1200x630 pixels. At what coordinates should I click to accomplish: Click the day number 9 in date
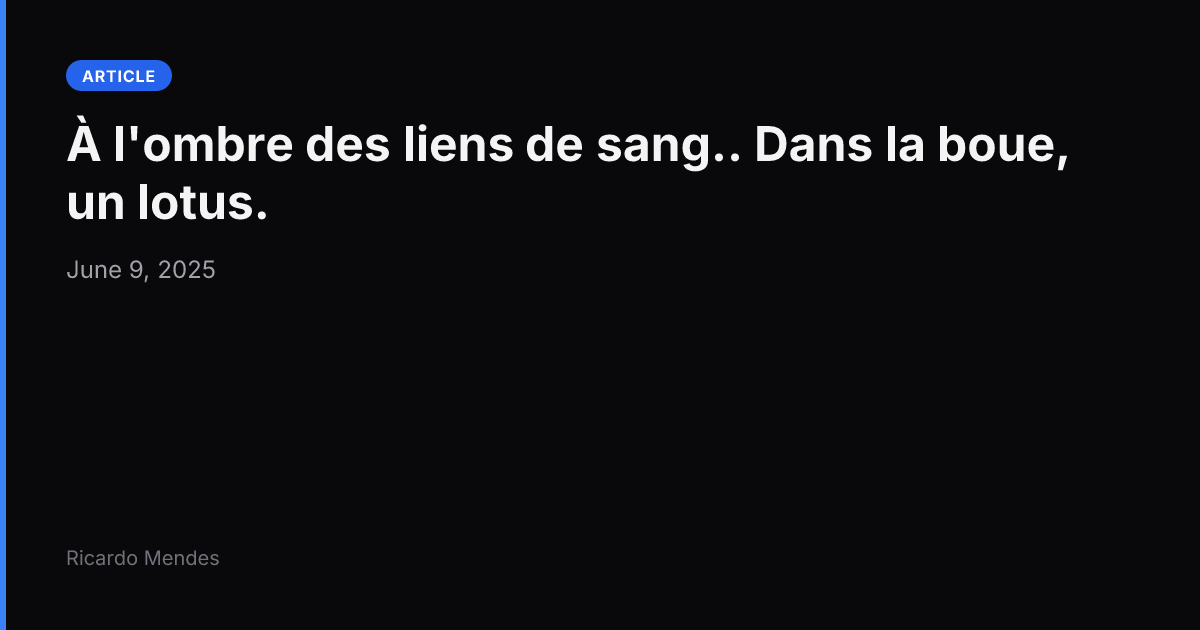pyautogui.click(x=136, y=270)
